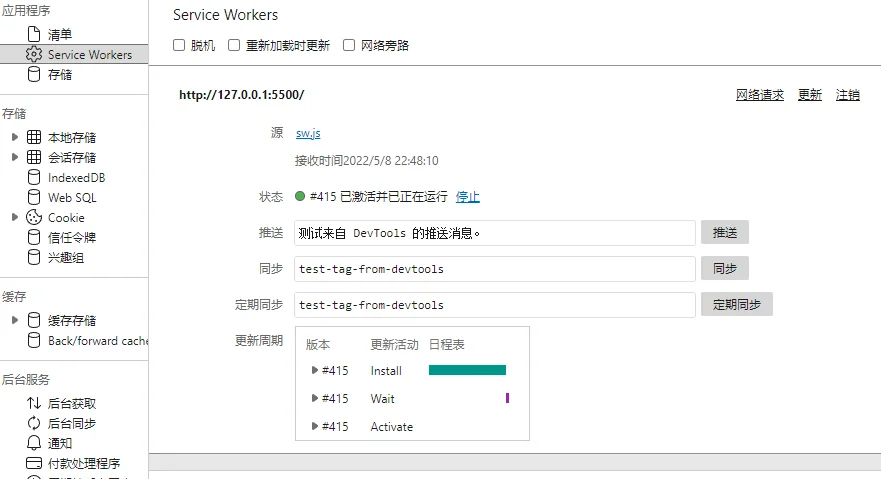Click the 缓存存储 database icon
The image size is (881, 479).
34,320
